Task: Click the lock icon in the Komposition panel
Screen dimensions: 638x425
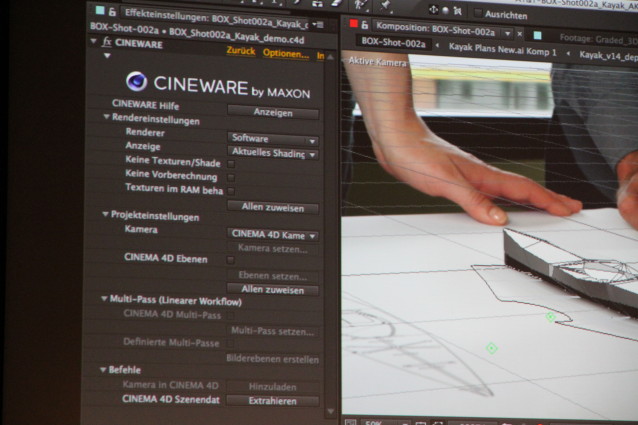Action: 365,25
